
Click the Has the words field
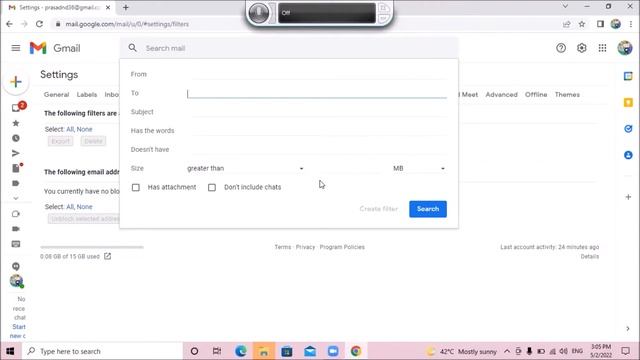tap(317, 131)
